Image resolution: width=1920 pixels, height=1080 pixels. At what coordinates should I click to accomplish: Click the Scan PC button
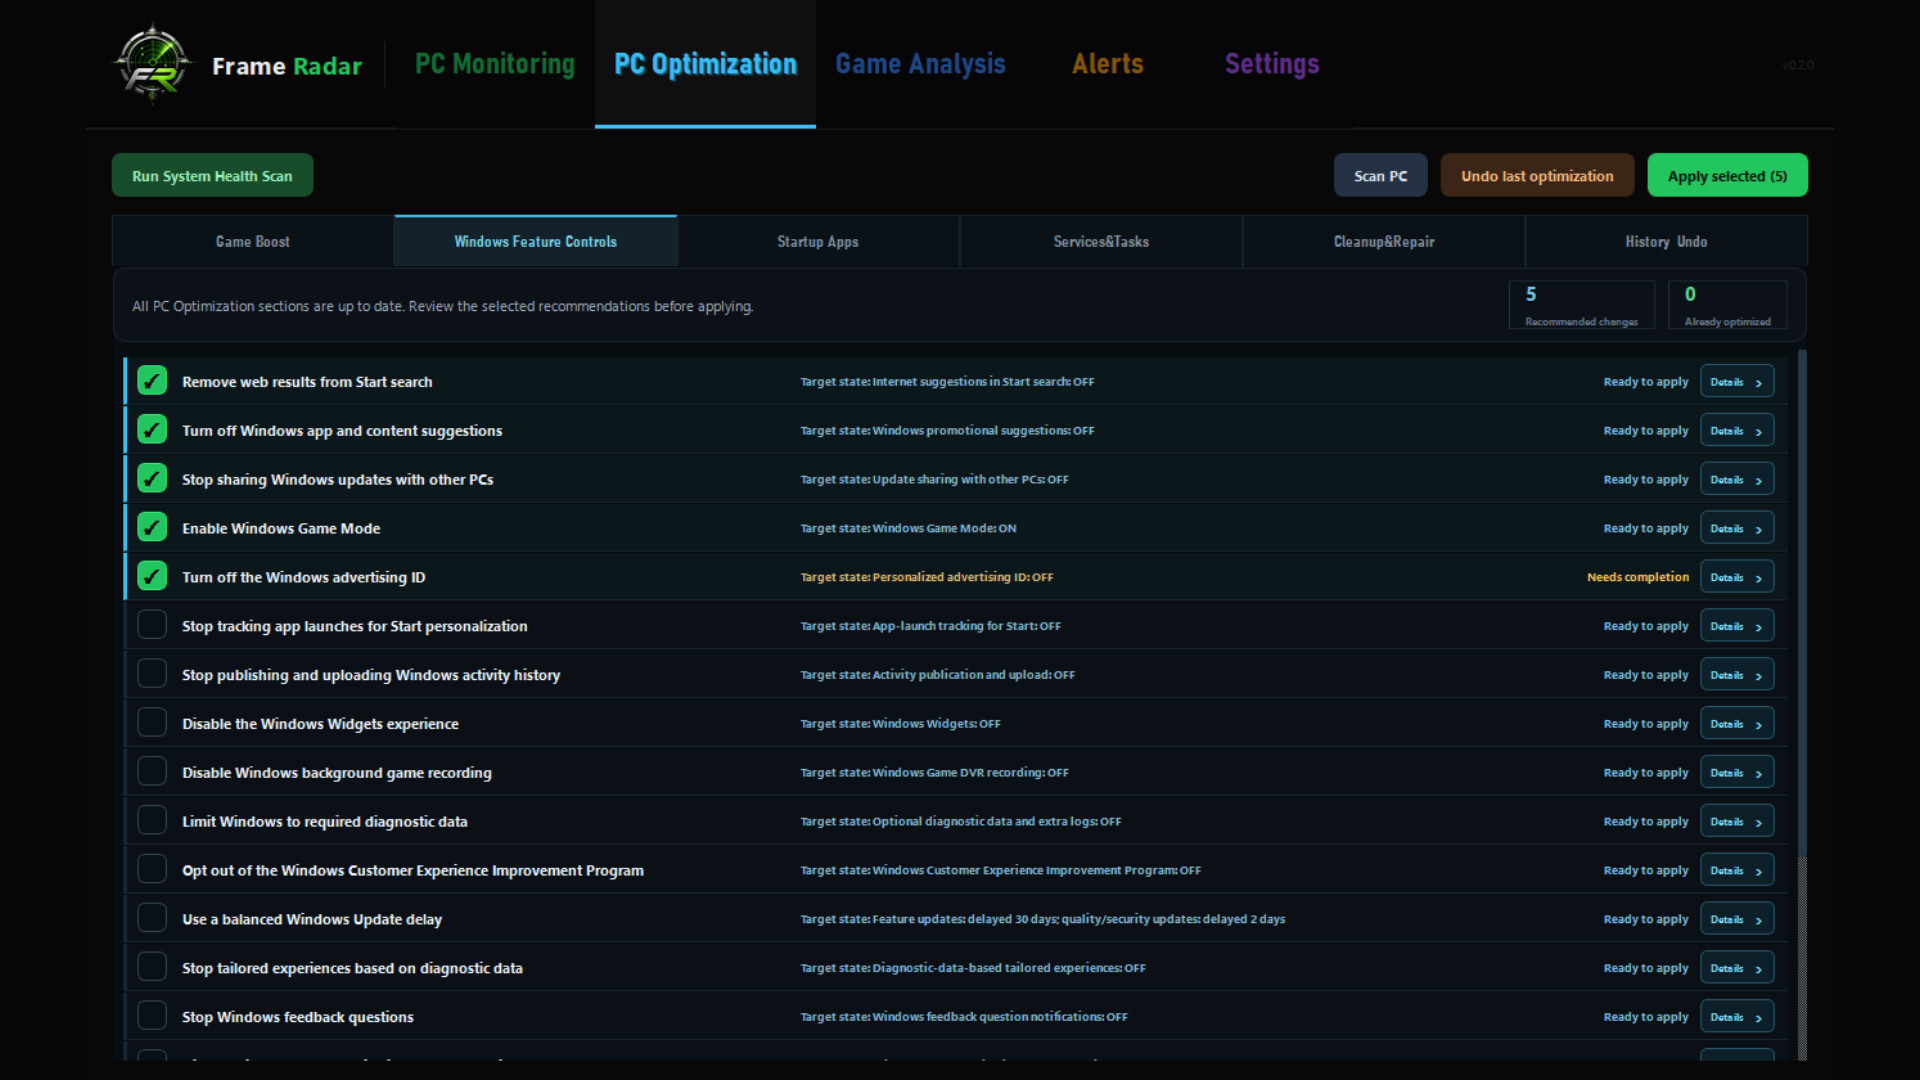click(1380, 175)
